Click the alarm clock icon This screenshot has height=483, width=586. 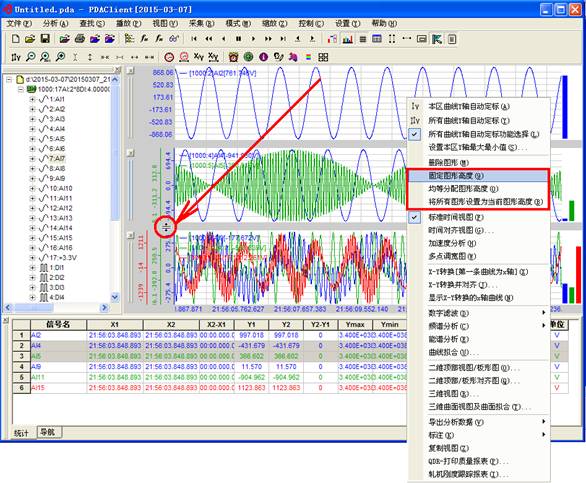234,57
